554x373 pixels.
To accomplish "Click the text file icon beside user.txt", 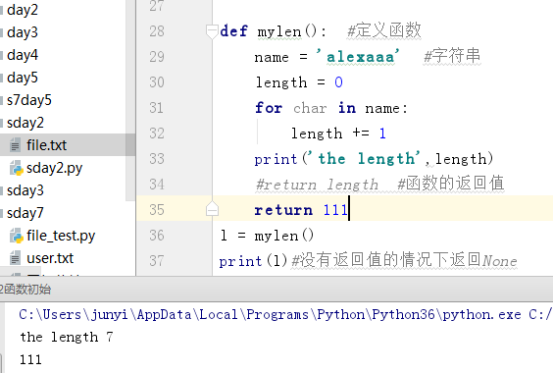I will pos(15,258).
